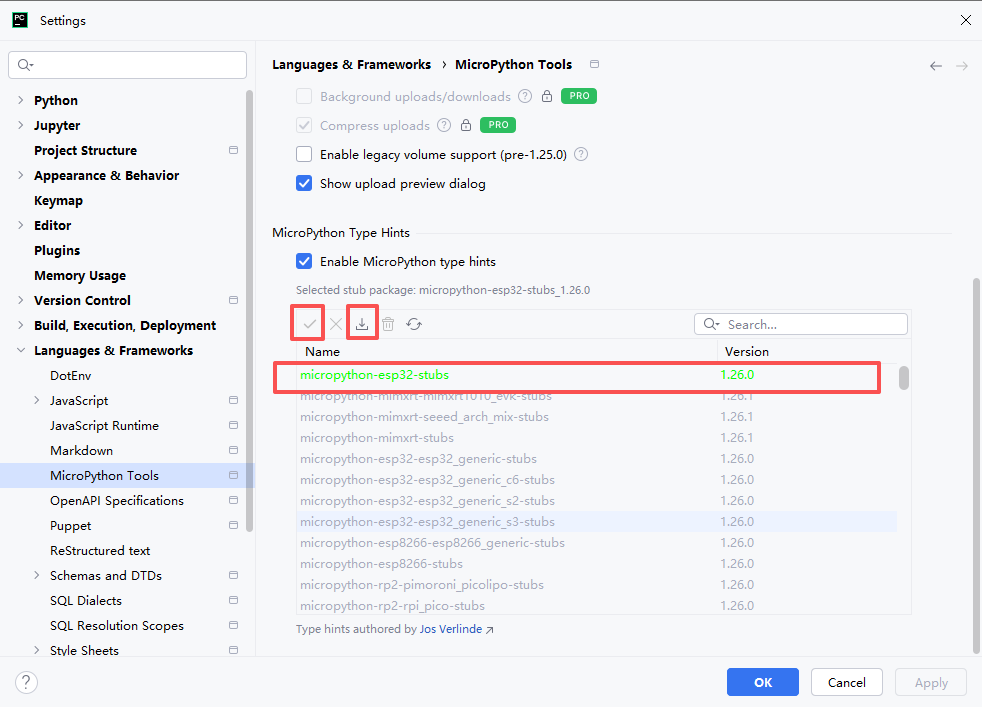Click the Apply button
This screenshot has width=982, height=707.
tap(931, 682)
